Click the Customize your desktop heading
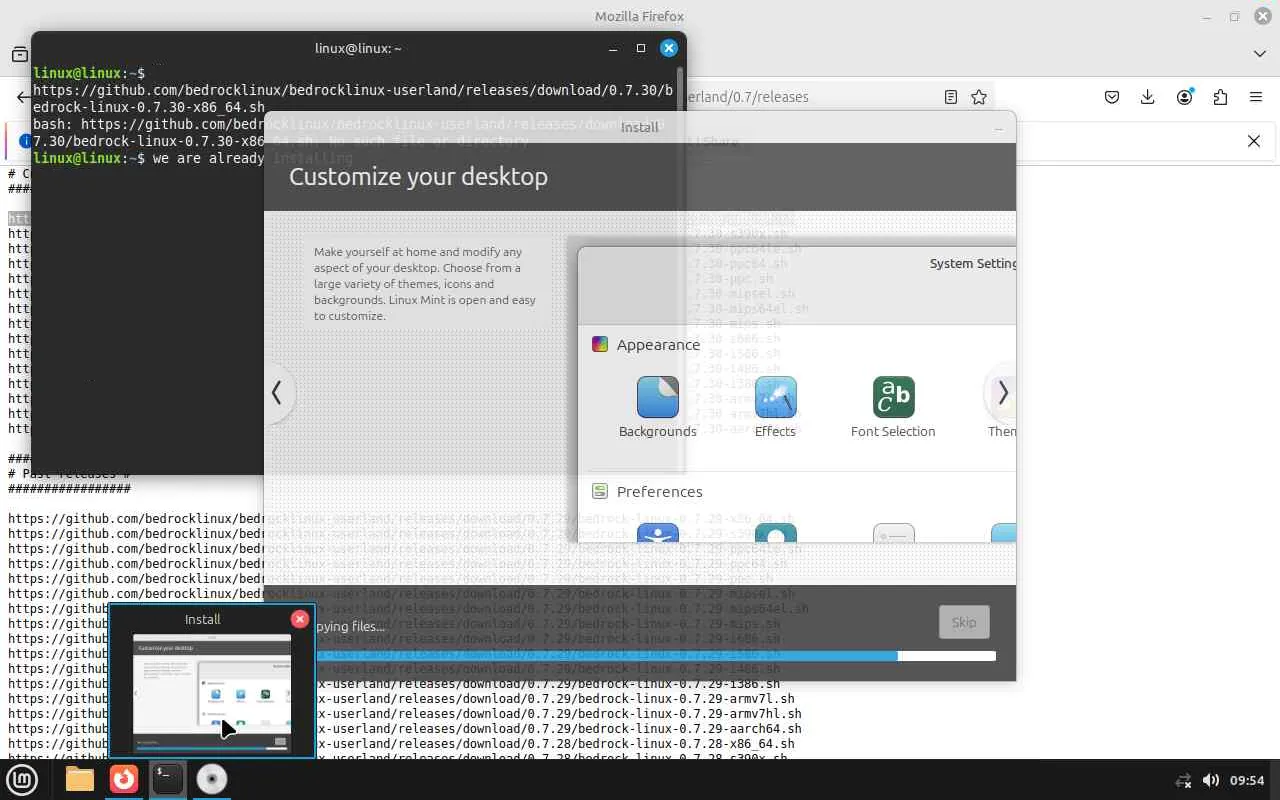The width and height of the screenshot is (1280, 800). point(418,176)
